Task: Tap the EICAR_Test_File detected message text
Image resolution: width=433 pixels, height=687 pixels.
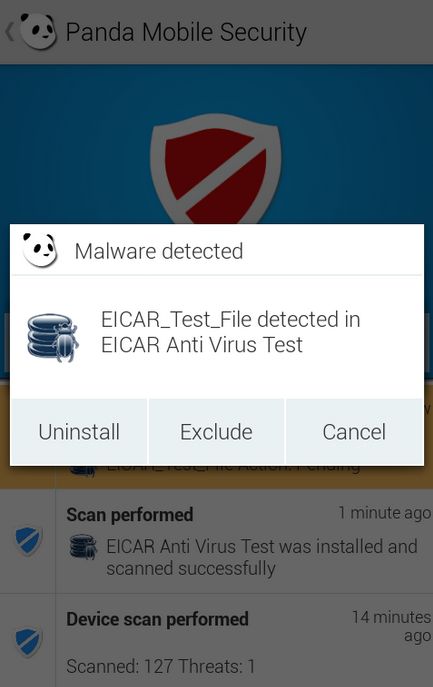Action: click(x=231, y=332)
